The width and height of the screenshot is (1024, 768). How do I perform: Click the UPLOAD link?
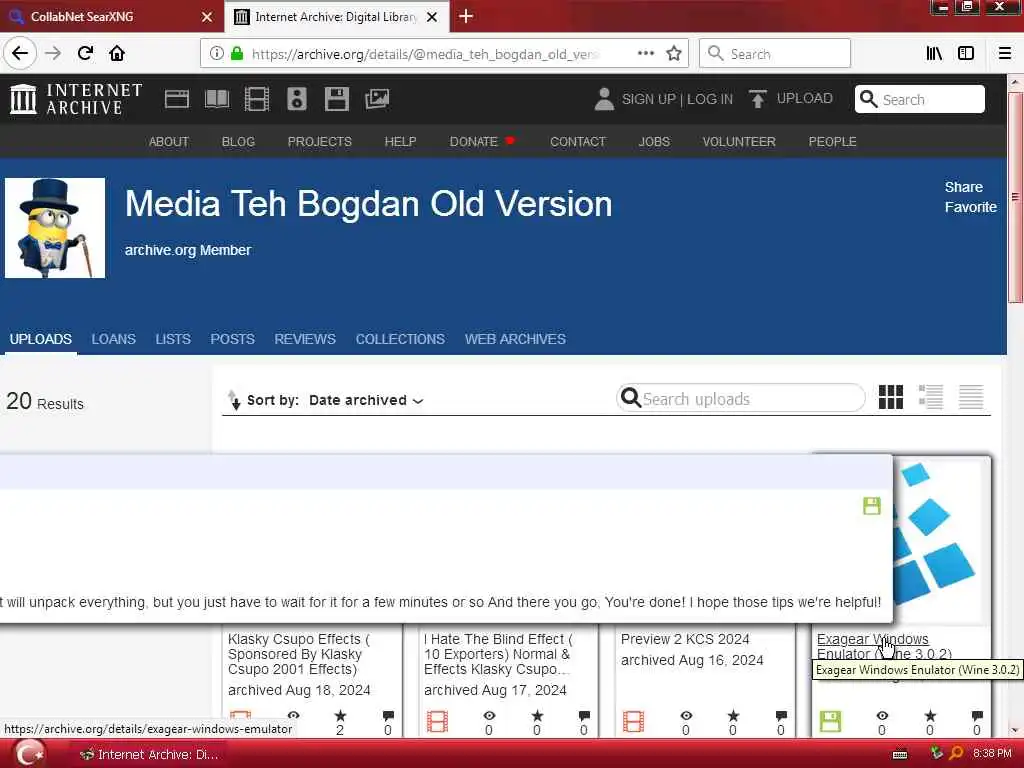click(805, 99)
